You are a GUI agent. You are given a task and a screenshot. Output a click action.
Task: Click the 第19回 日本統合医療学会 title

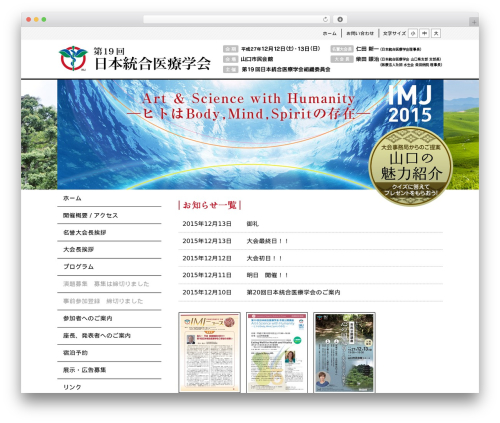[x=152, y=59]
